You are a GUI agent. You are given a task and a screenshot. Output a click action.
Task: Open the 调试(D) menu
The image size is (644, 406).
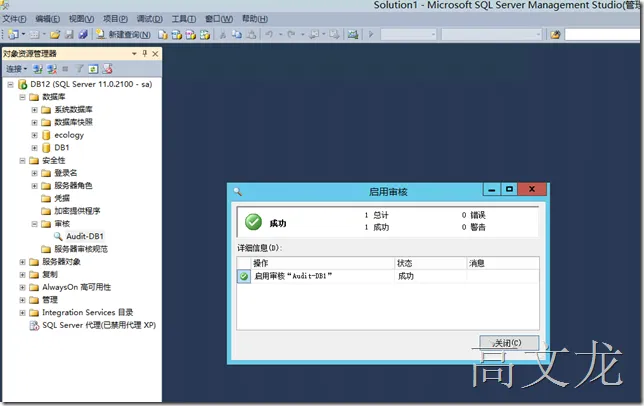[x=150, y=19]
